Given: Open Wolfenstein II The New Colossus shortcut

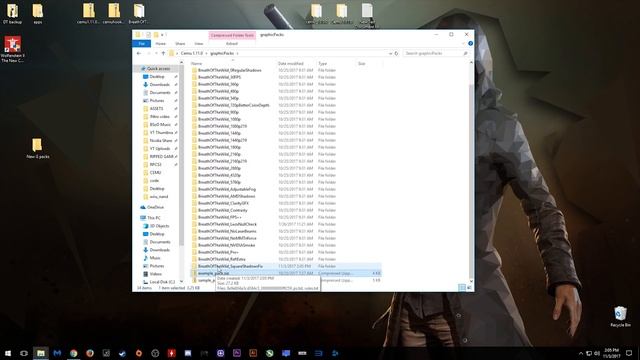Looking at the screenshot, I should 13,49.
